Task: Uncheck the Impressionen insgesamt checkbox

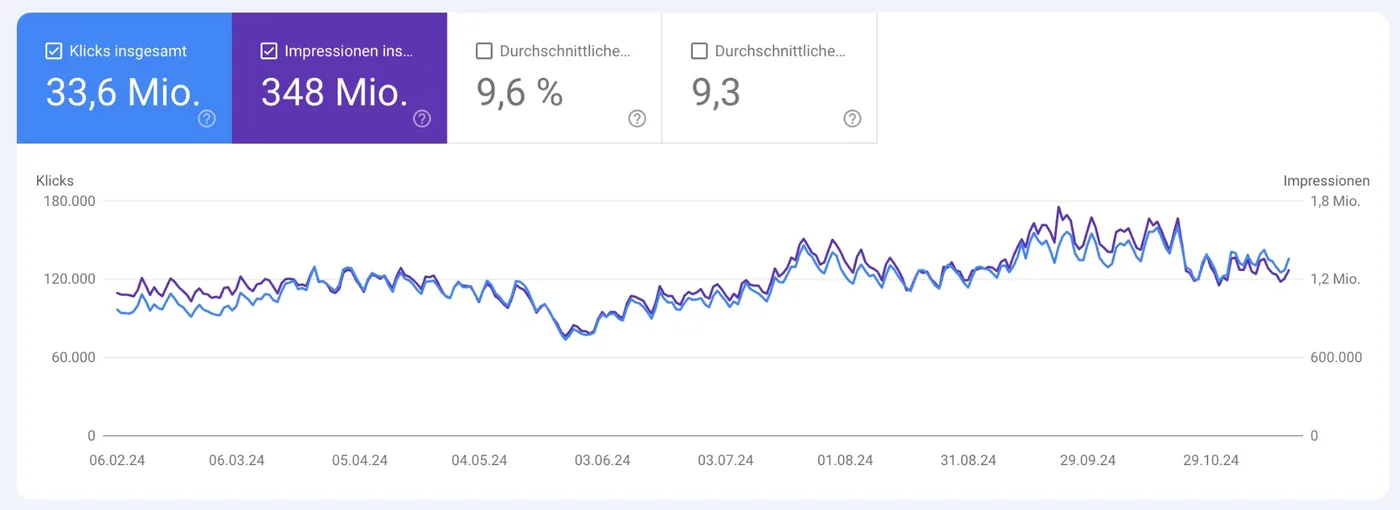Action: tap(269, 51)
